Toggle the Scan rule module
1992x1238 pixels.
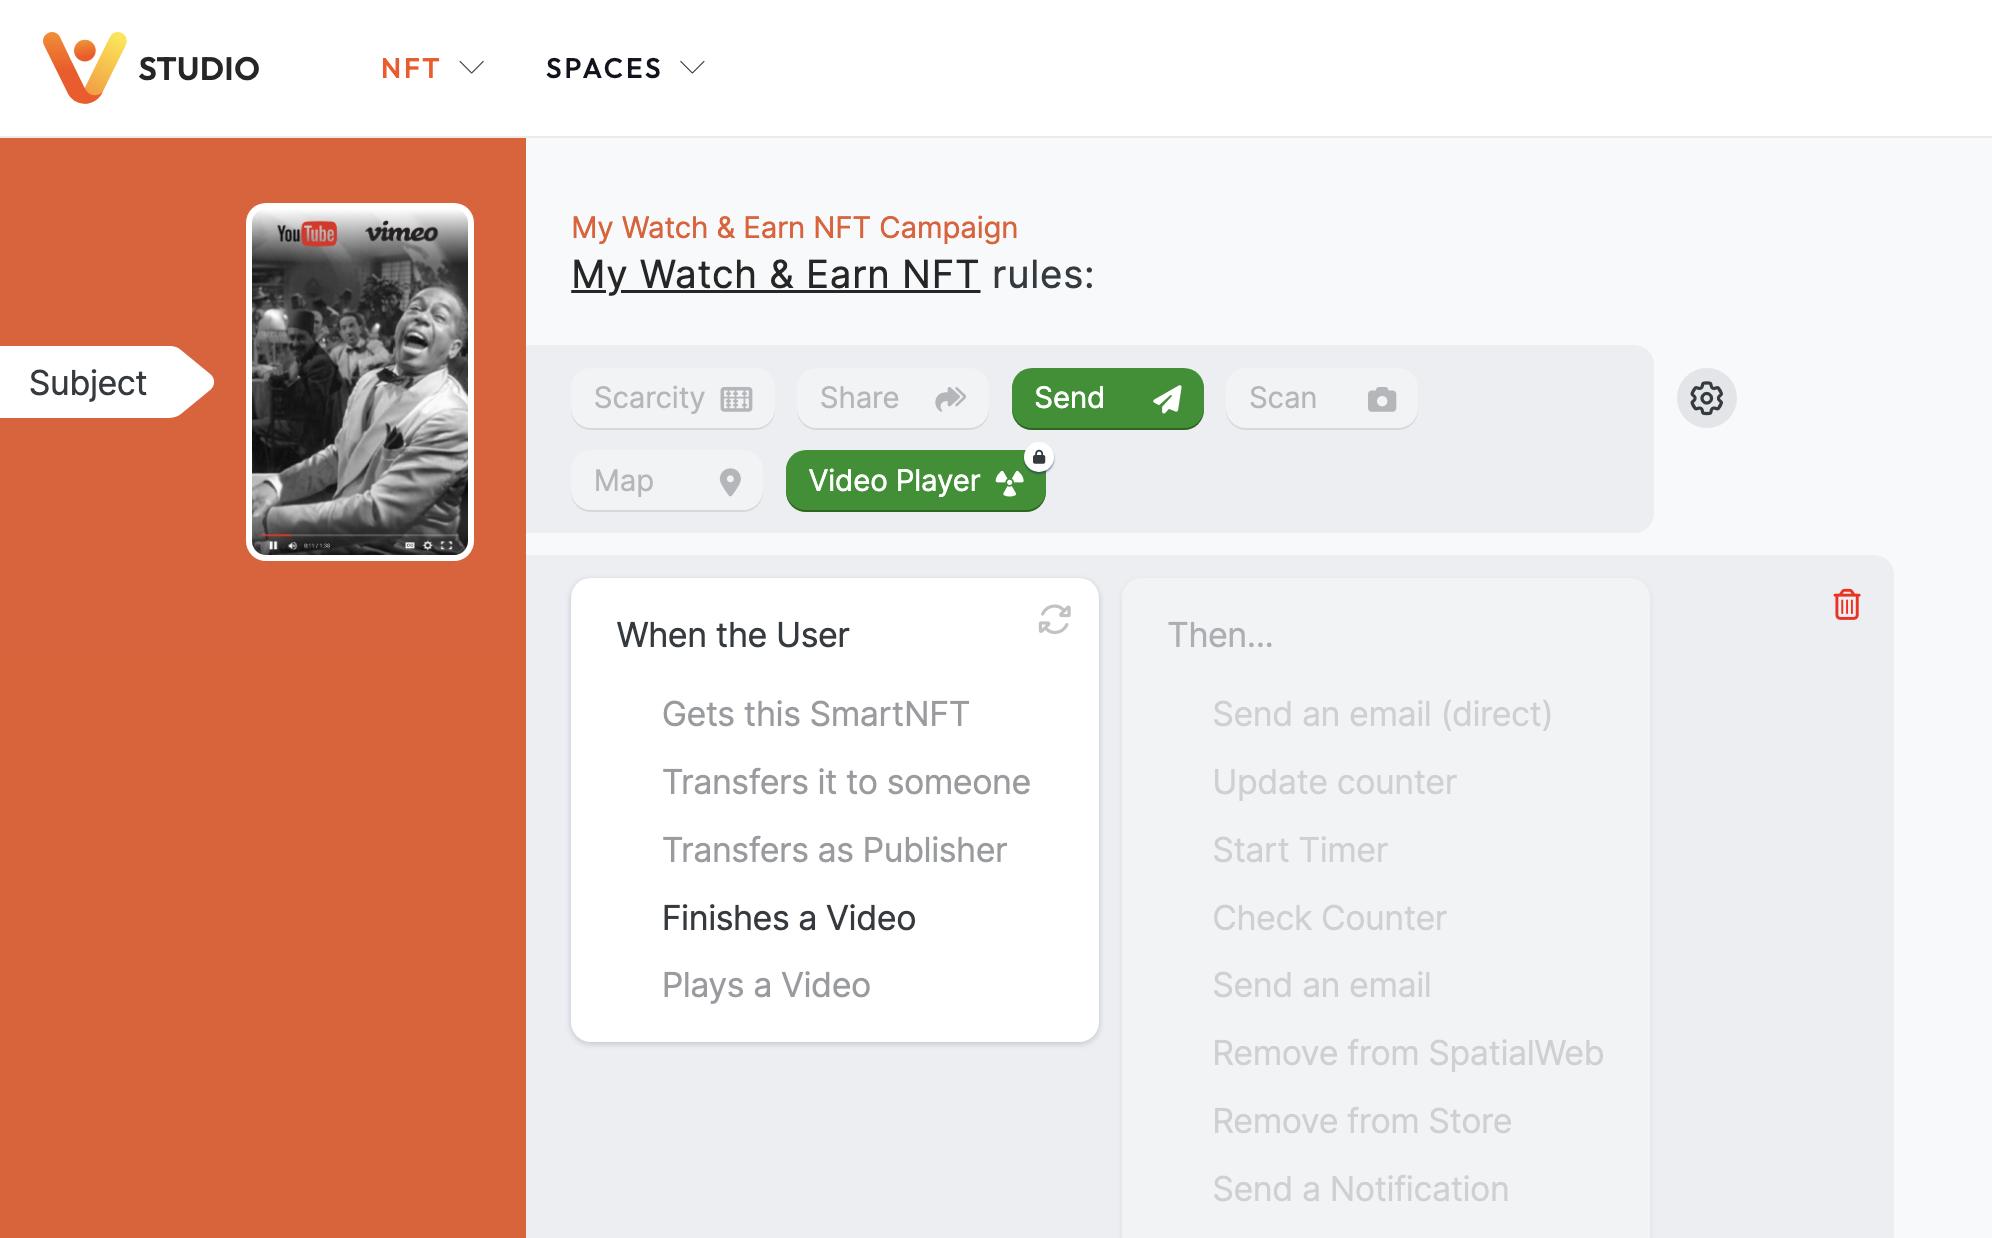pyautogui.click(x=1321, y=398)
